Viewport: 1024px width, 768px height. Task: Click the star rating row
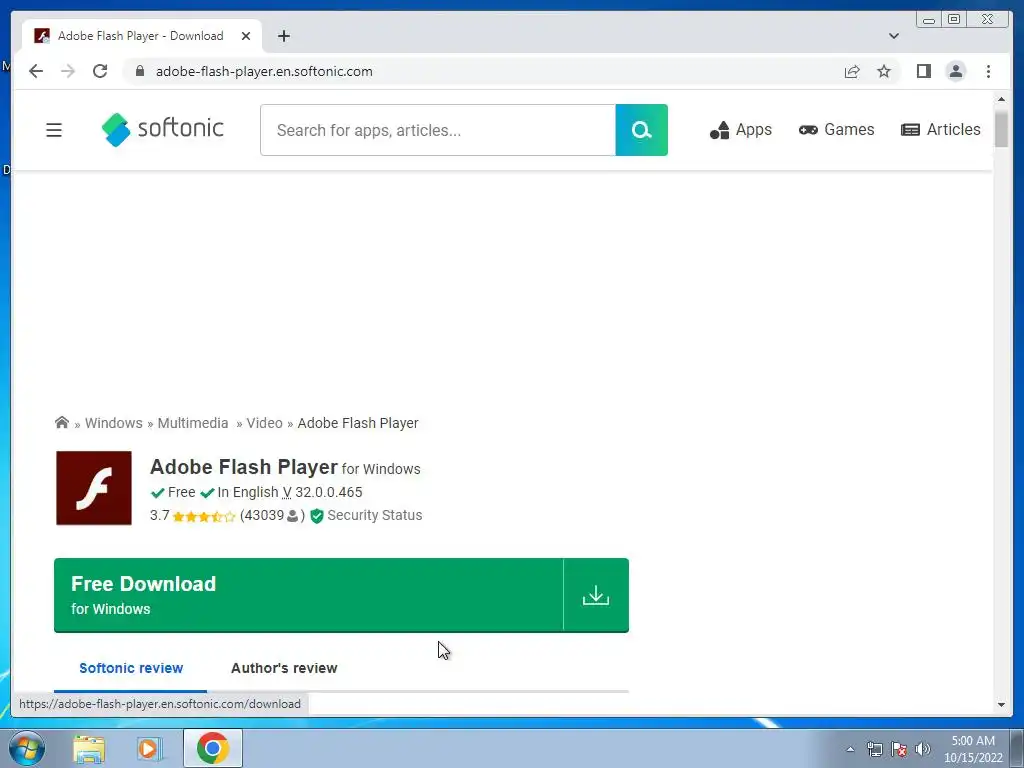click(x=203, y=517)
